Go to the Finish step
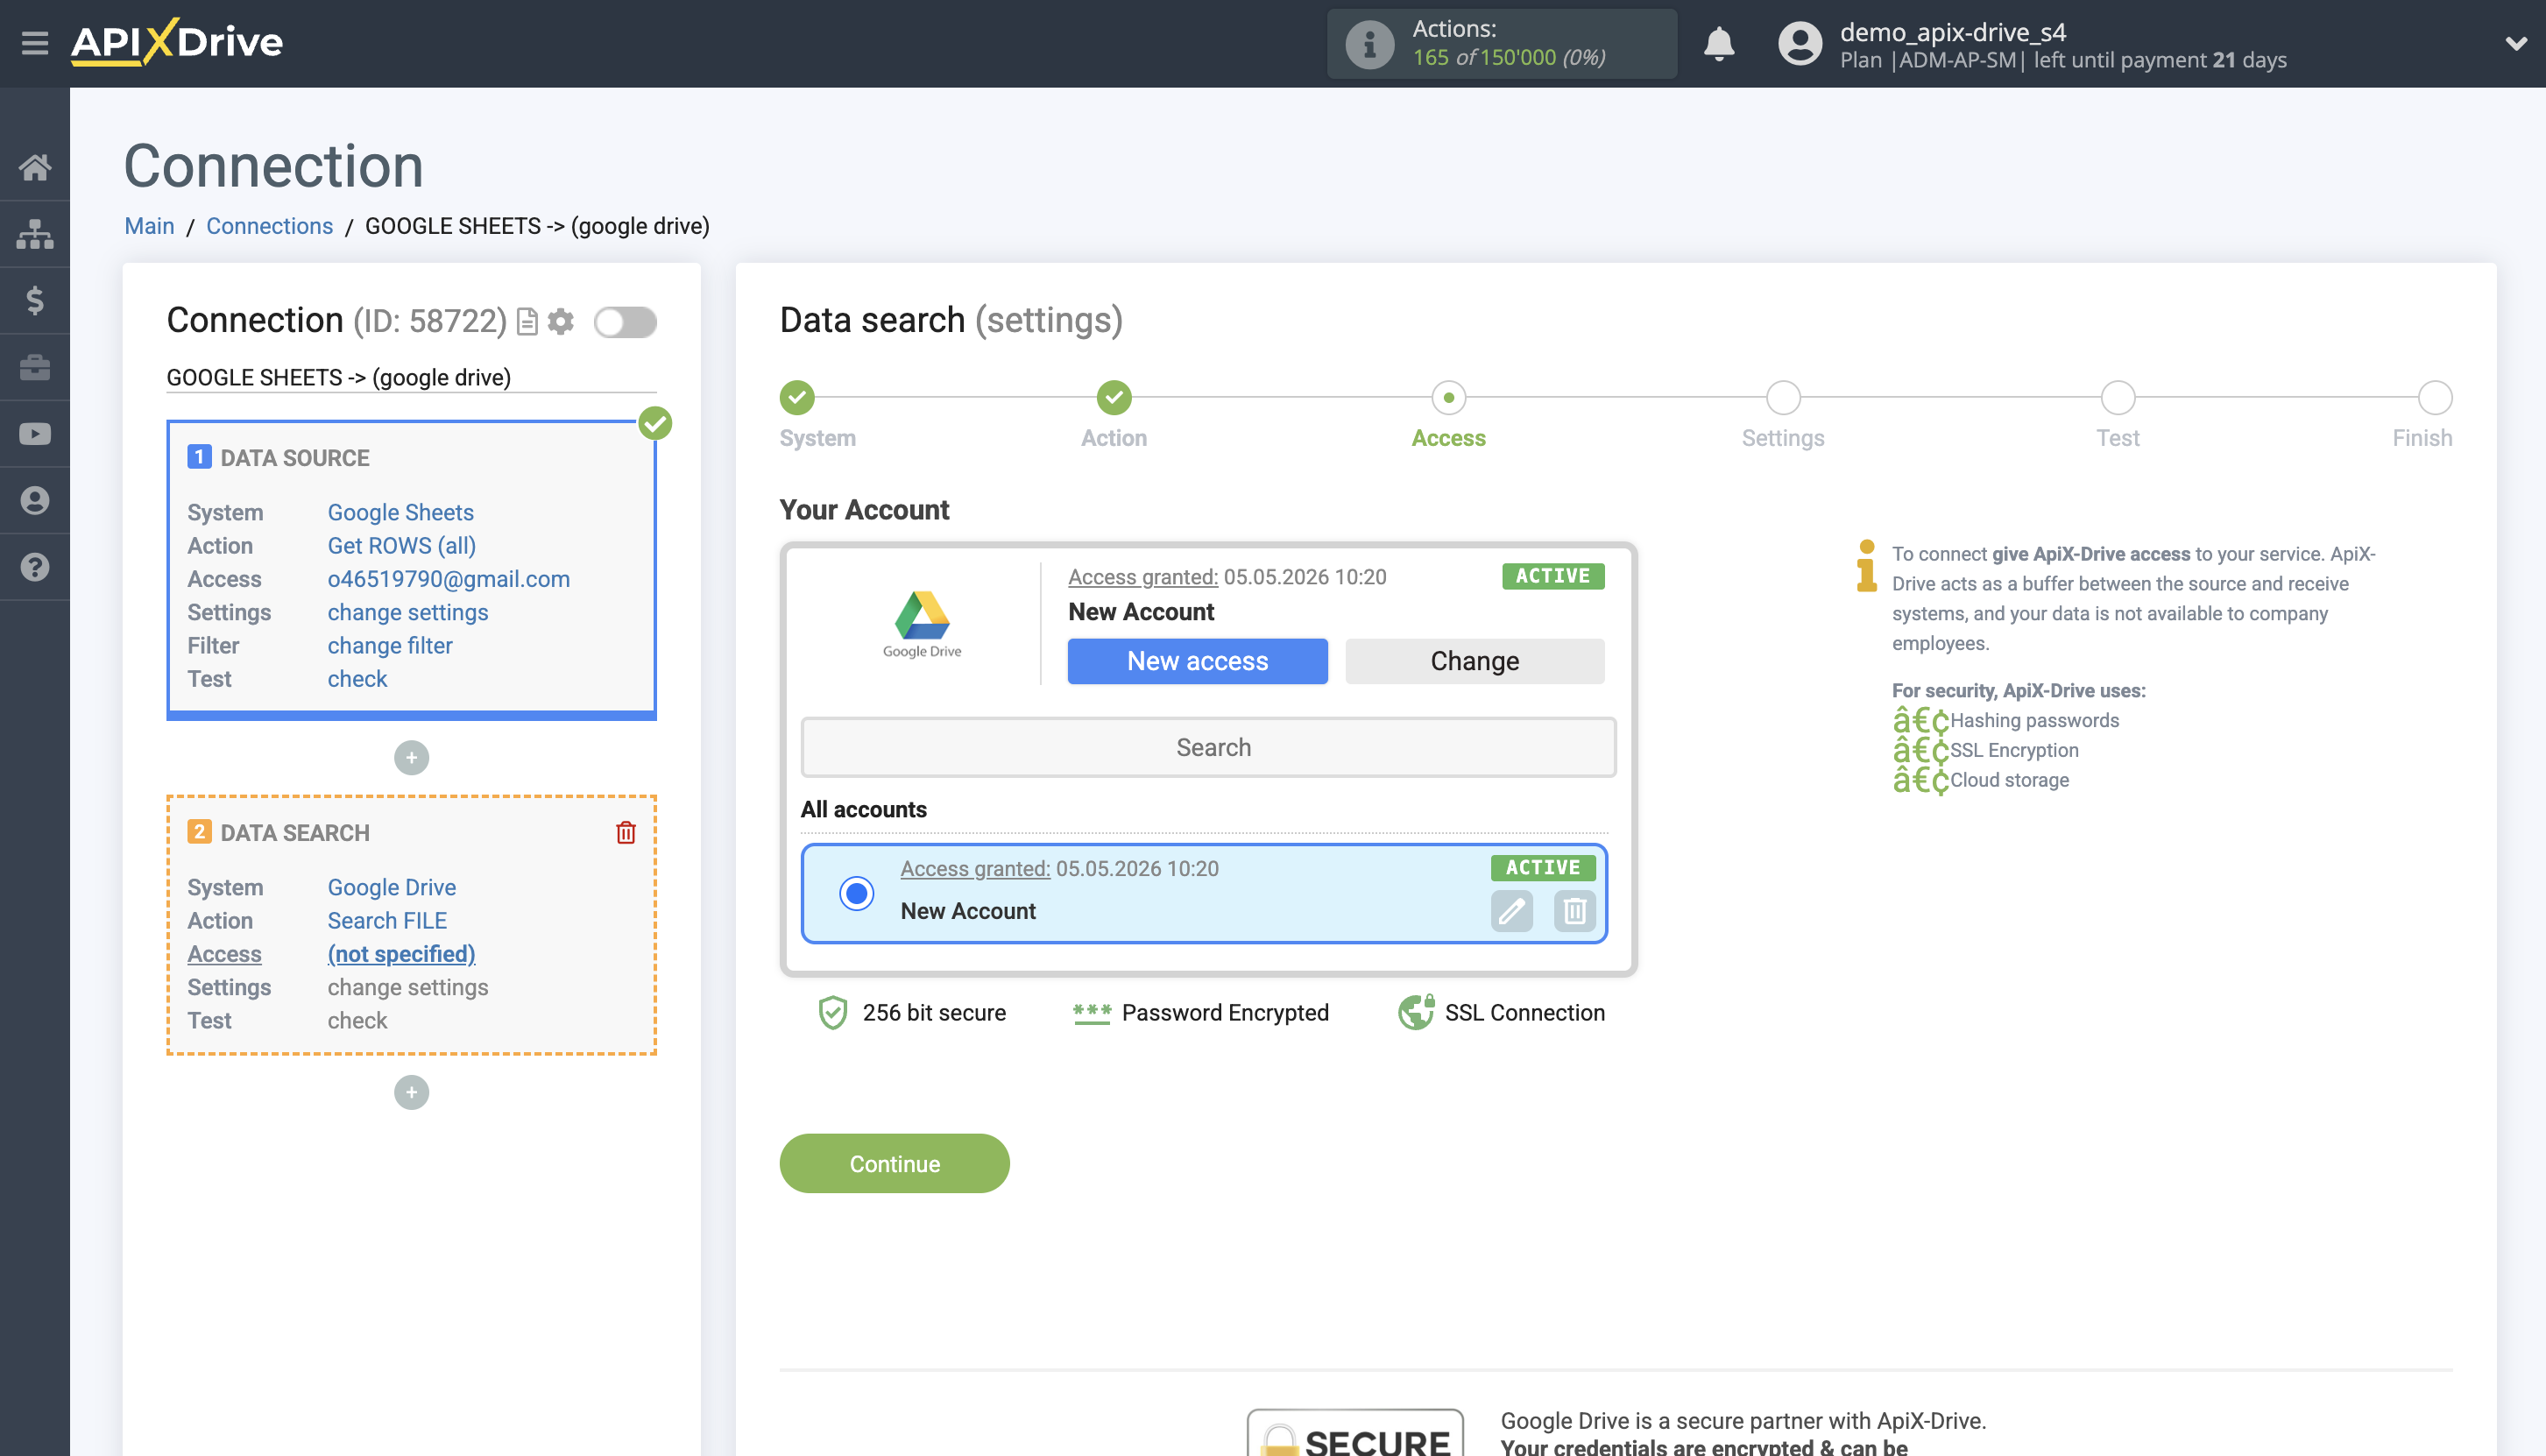The height and width of the screenshot is (1456, 2546). (2435, 398)
